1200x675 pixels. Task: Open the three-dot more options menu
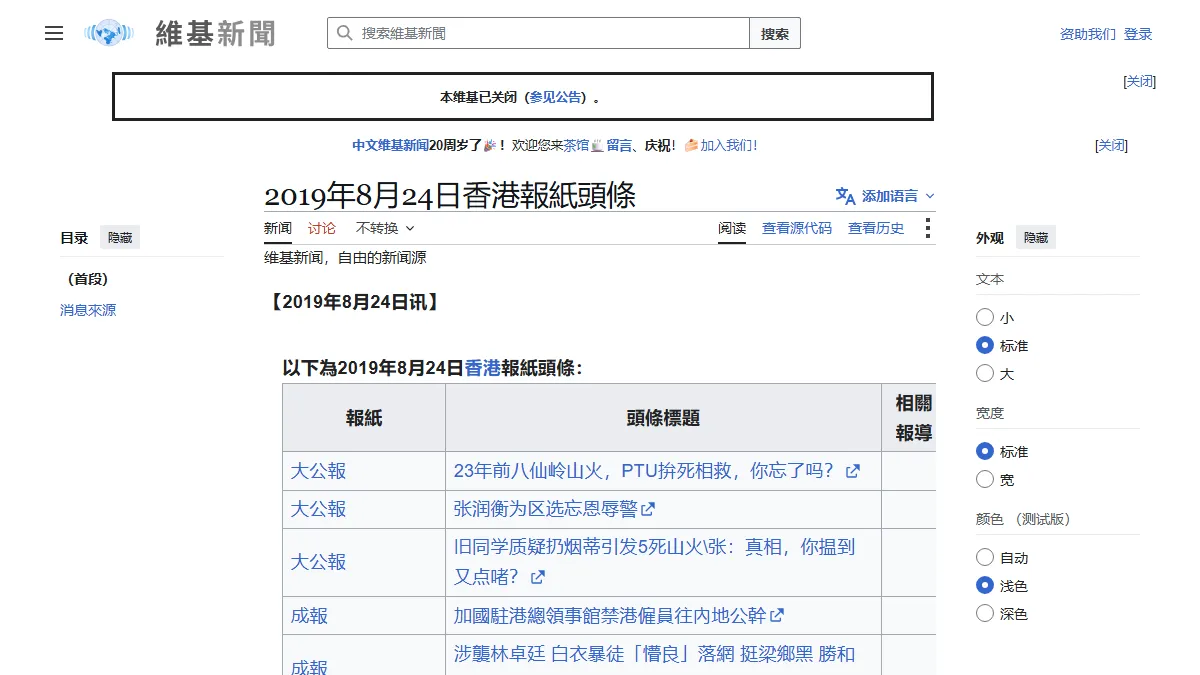coord(927,228)
